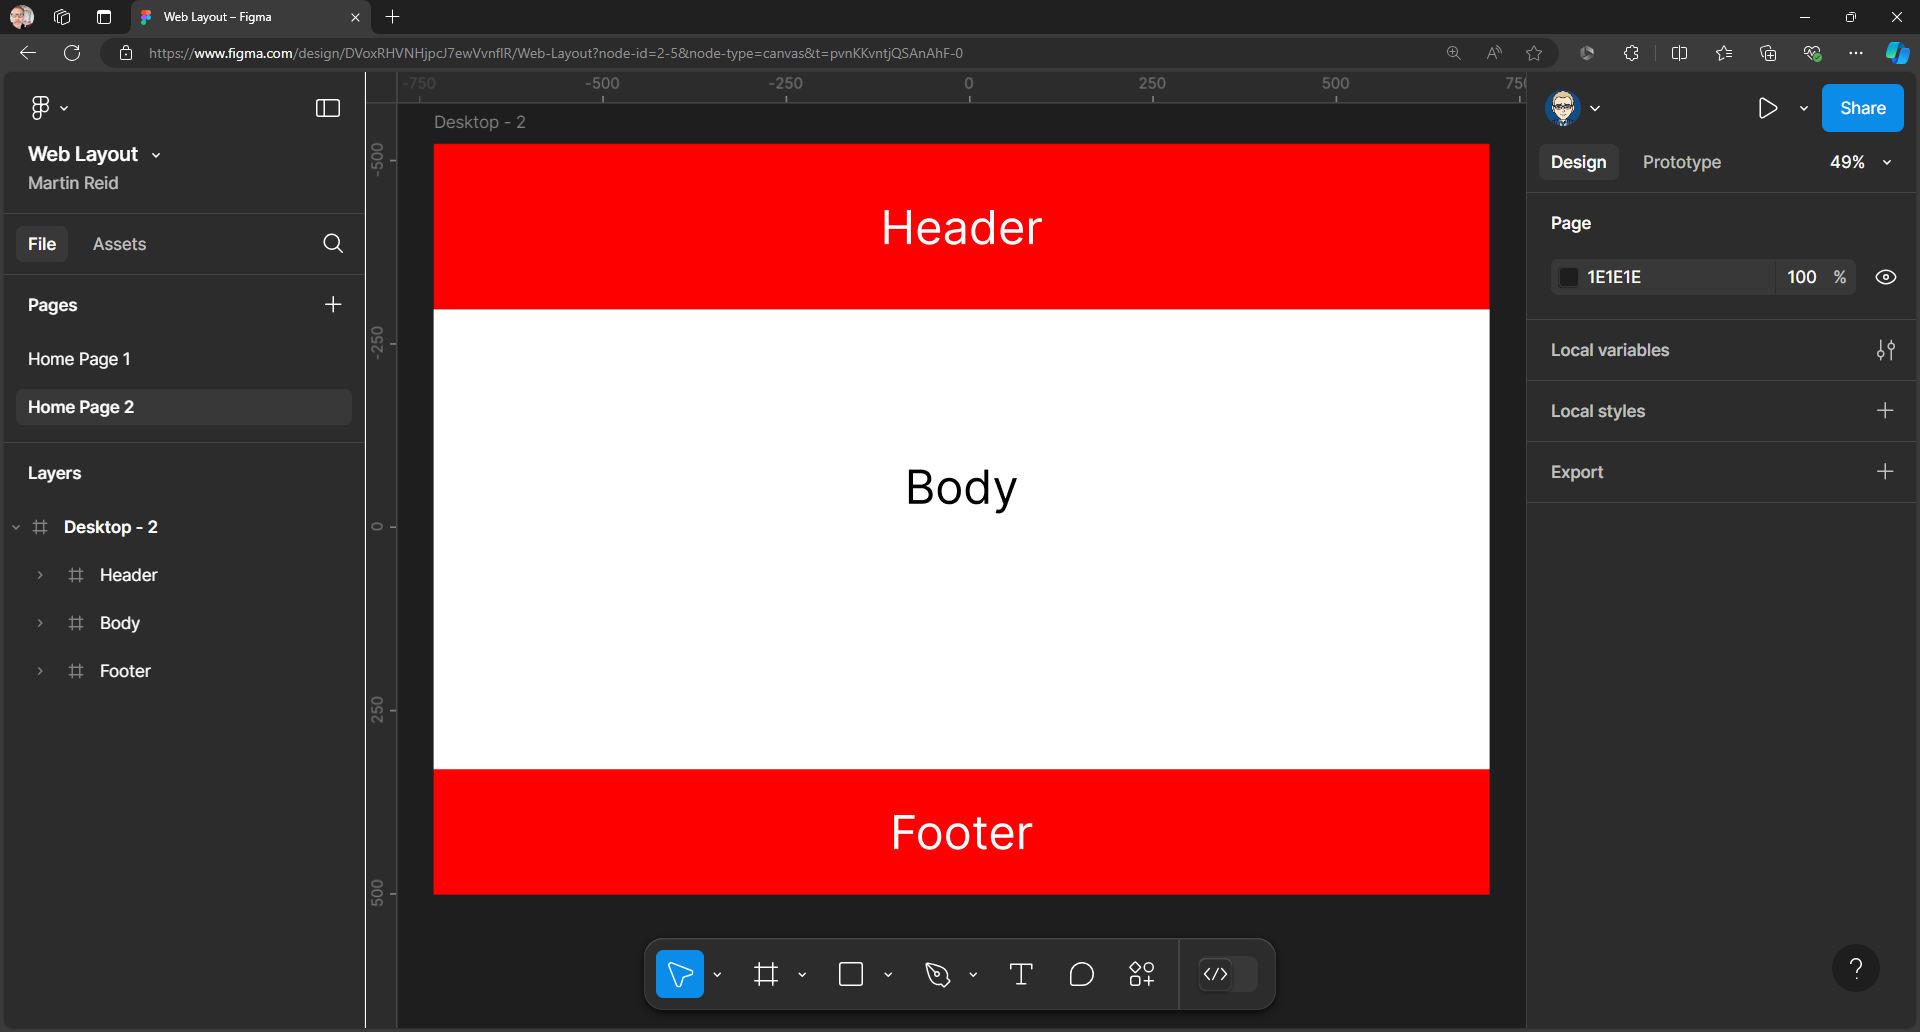1920x1032 pixels.
Task: Open the Pen tool options chevron
Action: [x=973, y=974]
